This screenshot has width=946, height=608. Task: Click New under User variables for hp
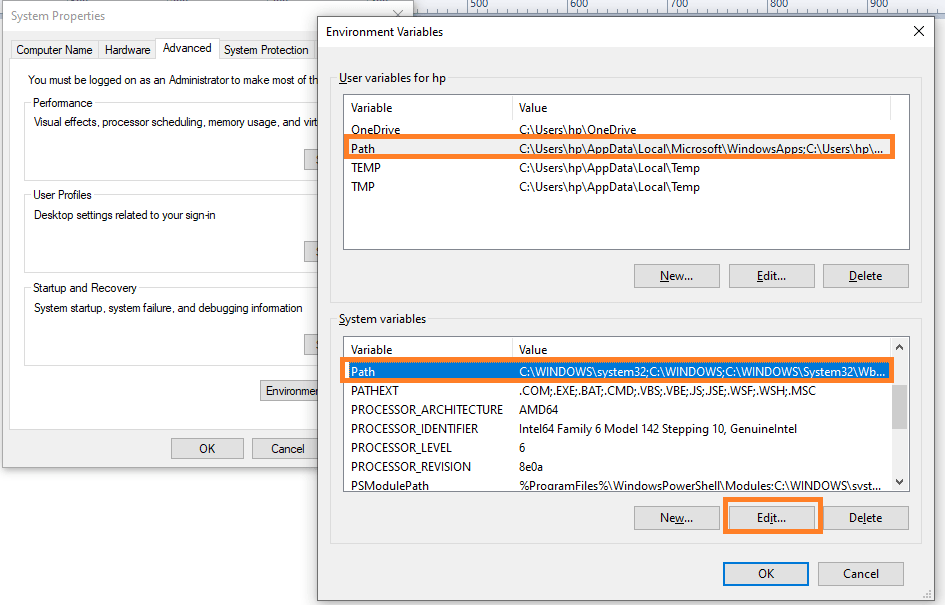click(x=676, y=276)
